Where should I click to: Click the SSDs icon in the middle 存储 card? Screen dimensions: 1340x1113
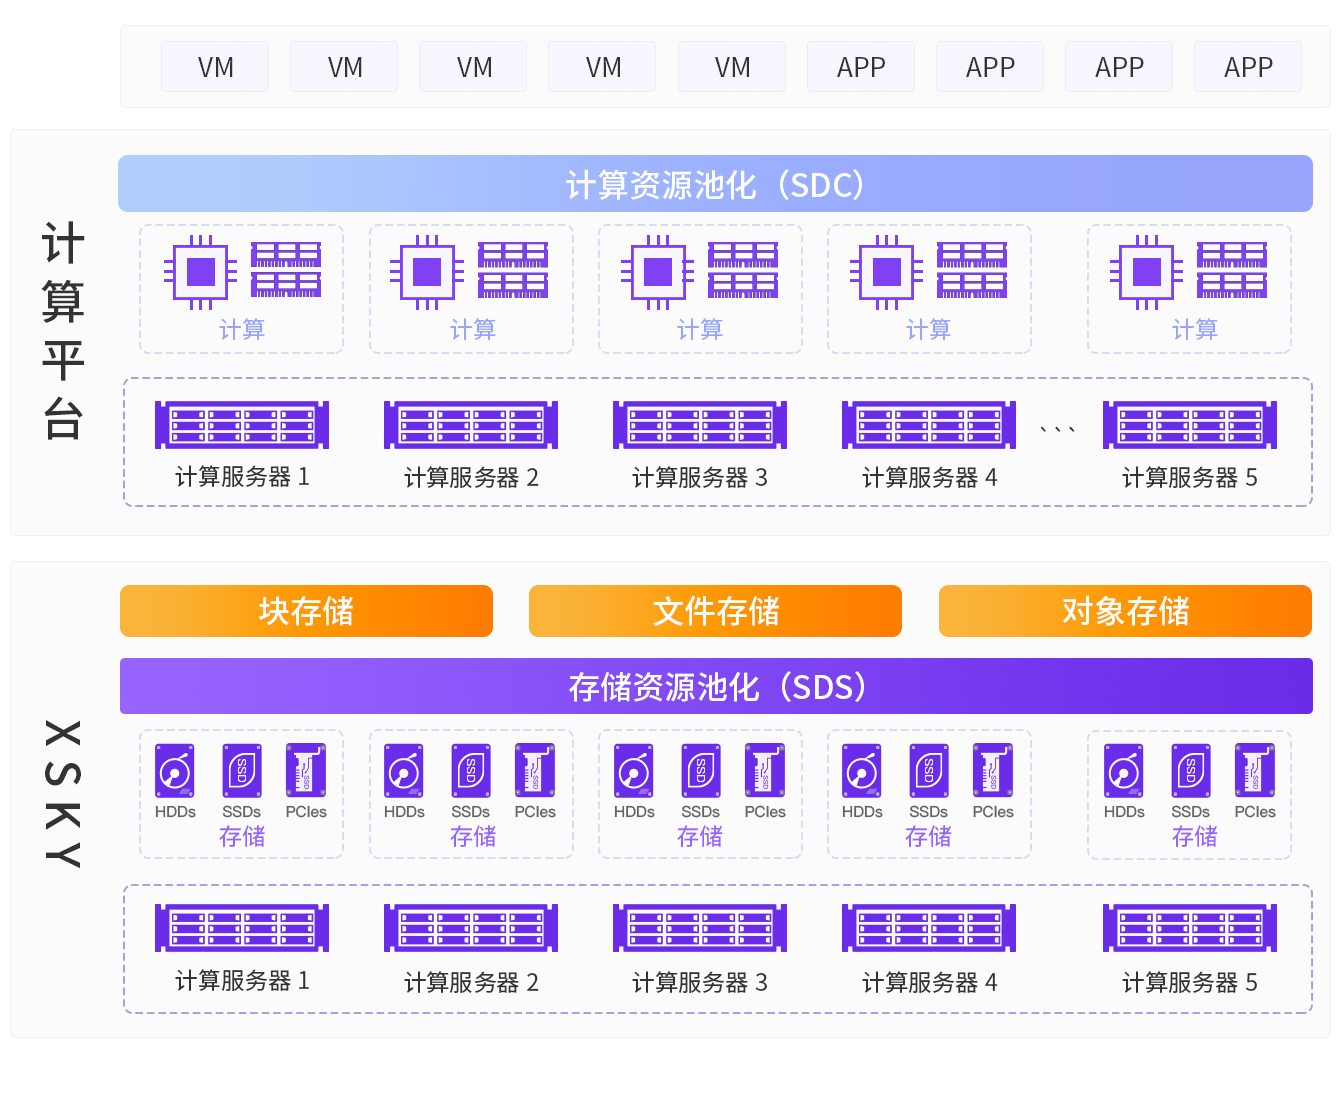(700, 771)
